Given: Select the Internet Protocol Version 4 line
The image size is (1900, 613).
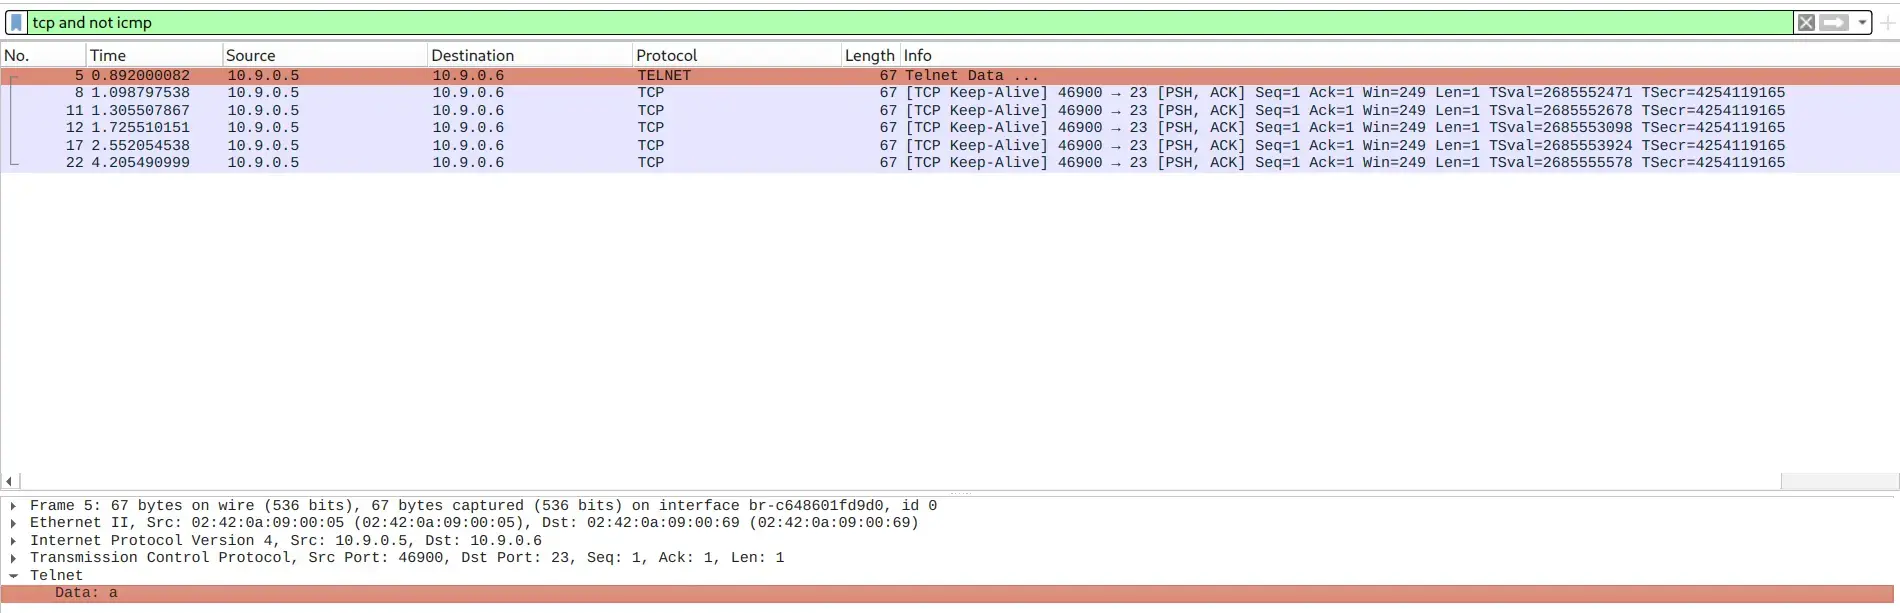Looking at the screenshot, I should point(286,541).
